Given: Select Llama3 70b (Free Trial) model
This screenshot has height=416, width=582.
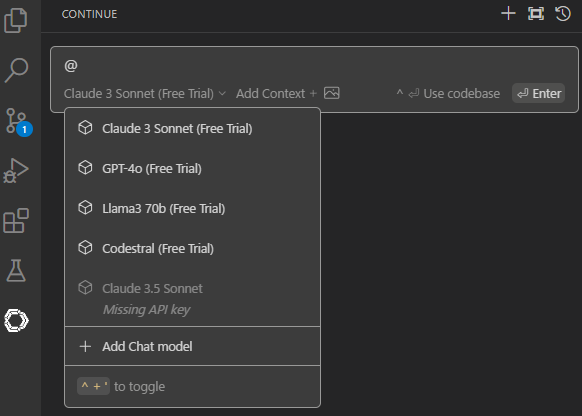Looking at the screenshot, I should point(192,209).
